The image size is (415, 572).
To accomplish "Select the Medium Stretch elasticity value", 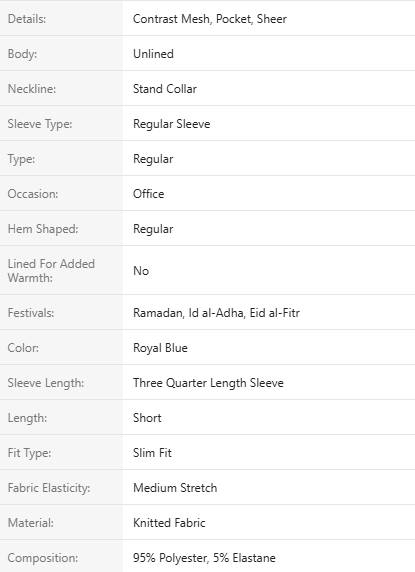I will pos(175,488).
